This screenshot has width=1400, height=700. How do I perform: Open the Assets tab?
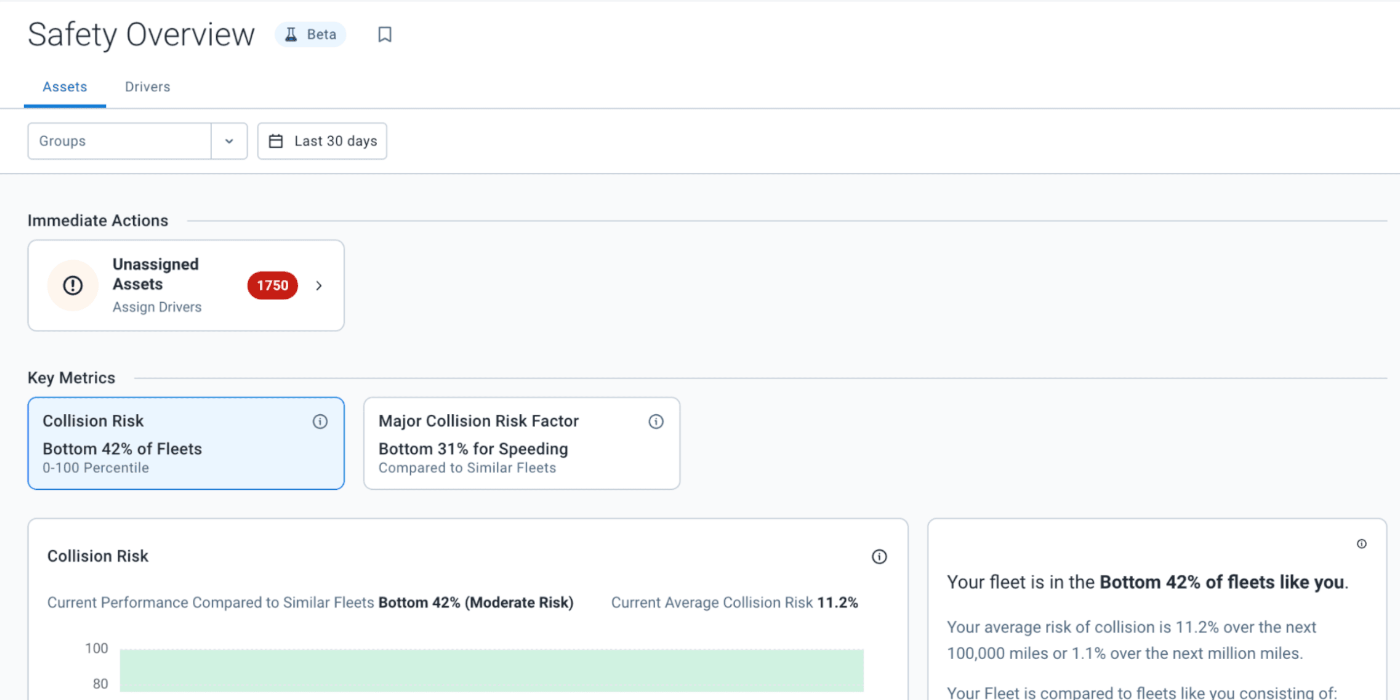coord(65,87)
